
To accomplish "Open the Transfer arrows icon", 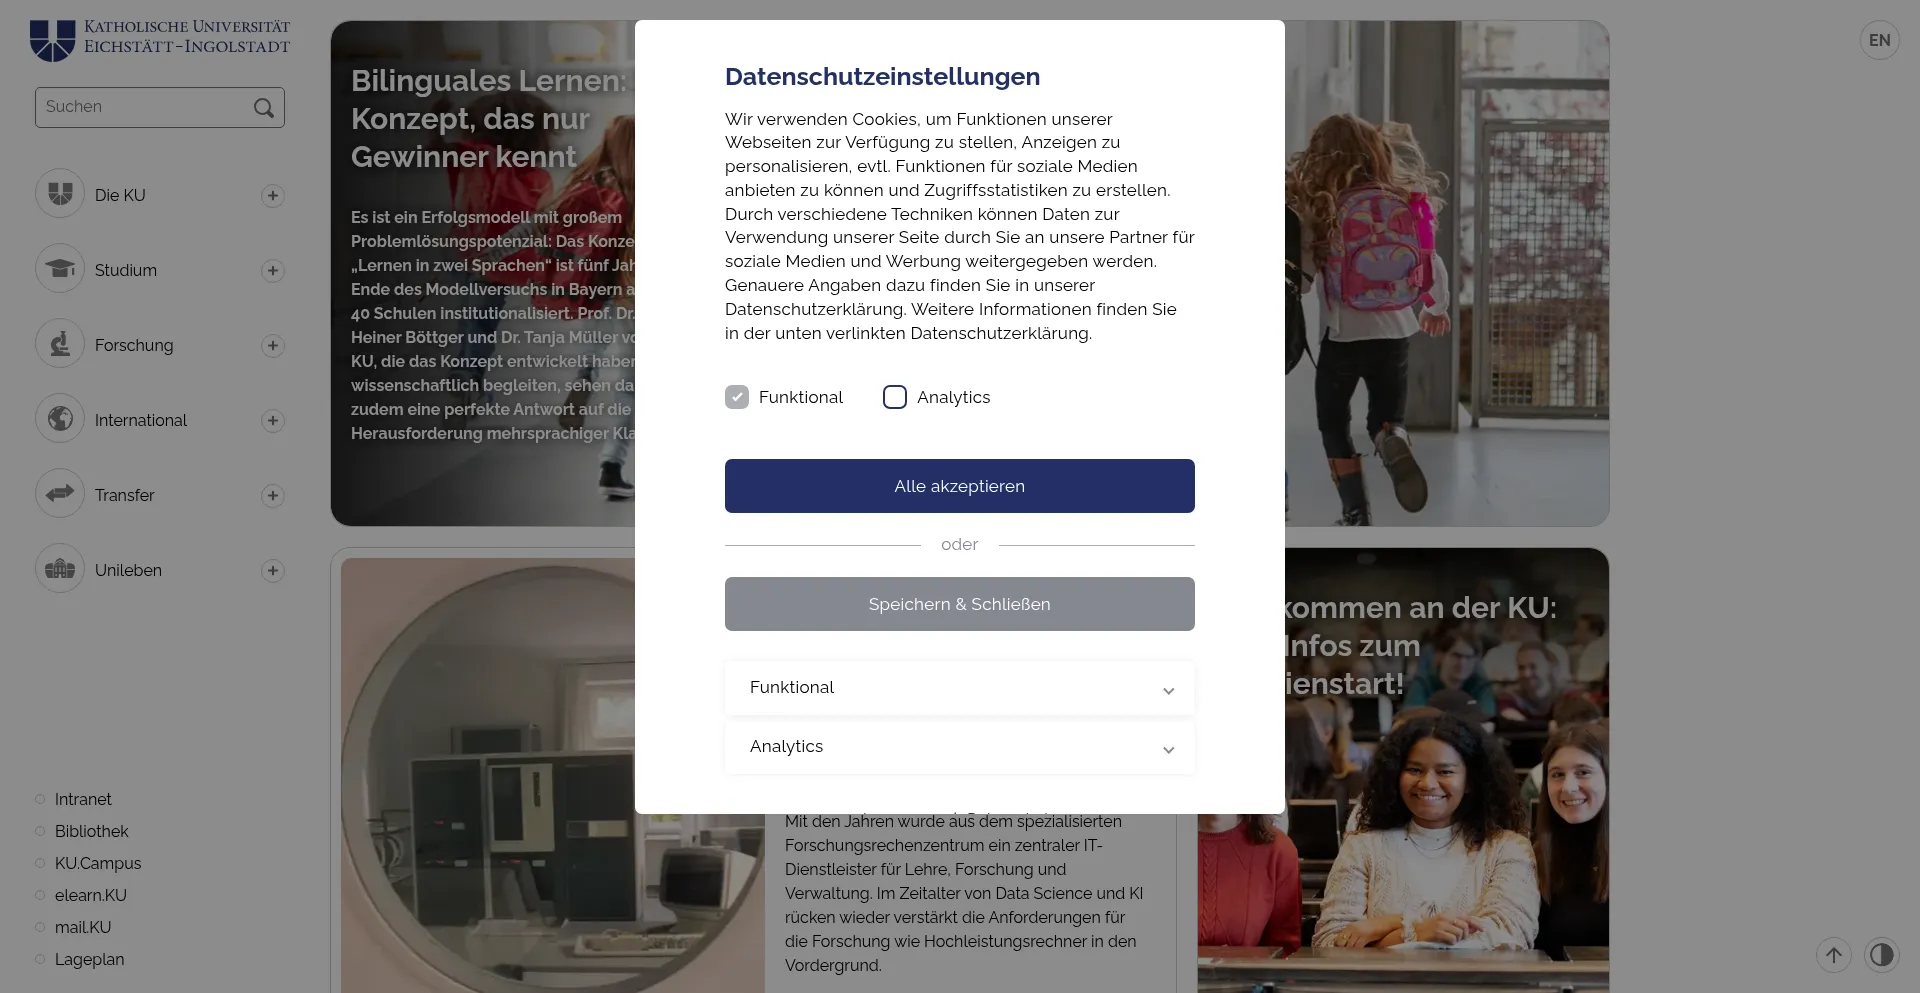I will coord(60,494).
